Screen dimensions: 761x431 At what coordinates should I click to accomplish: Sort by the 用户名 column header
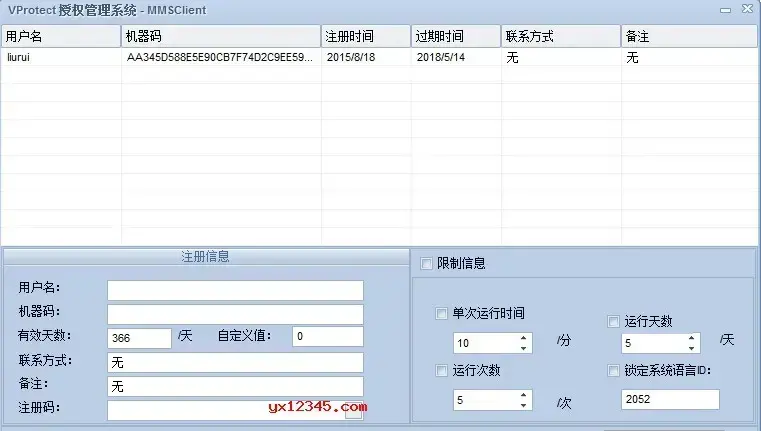click(x=61, y=36)
